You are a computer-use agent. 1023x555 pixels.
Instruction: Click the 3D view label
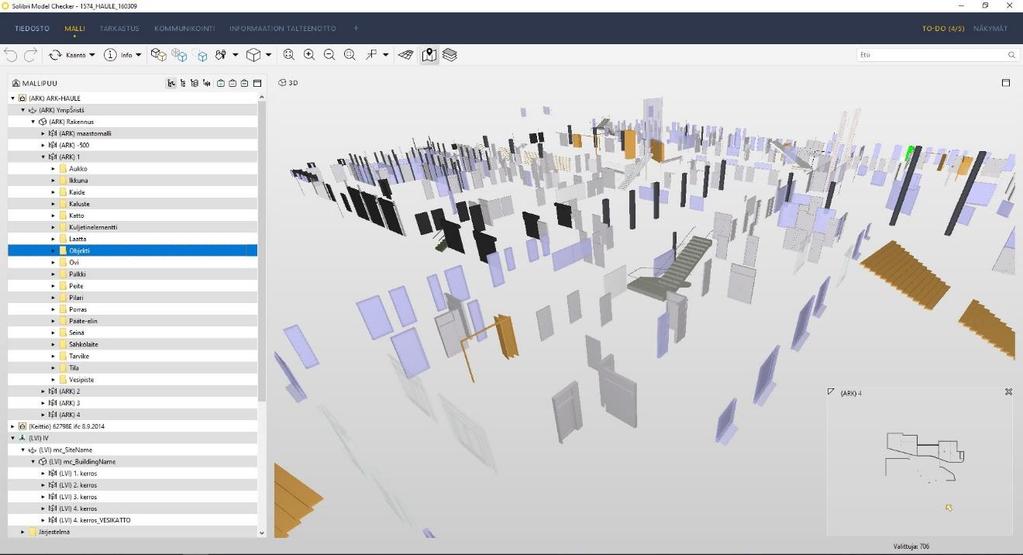tap(288, 83)
